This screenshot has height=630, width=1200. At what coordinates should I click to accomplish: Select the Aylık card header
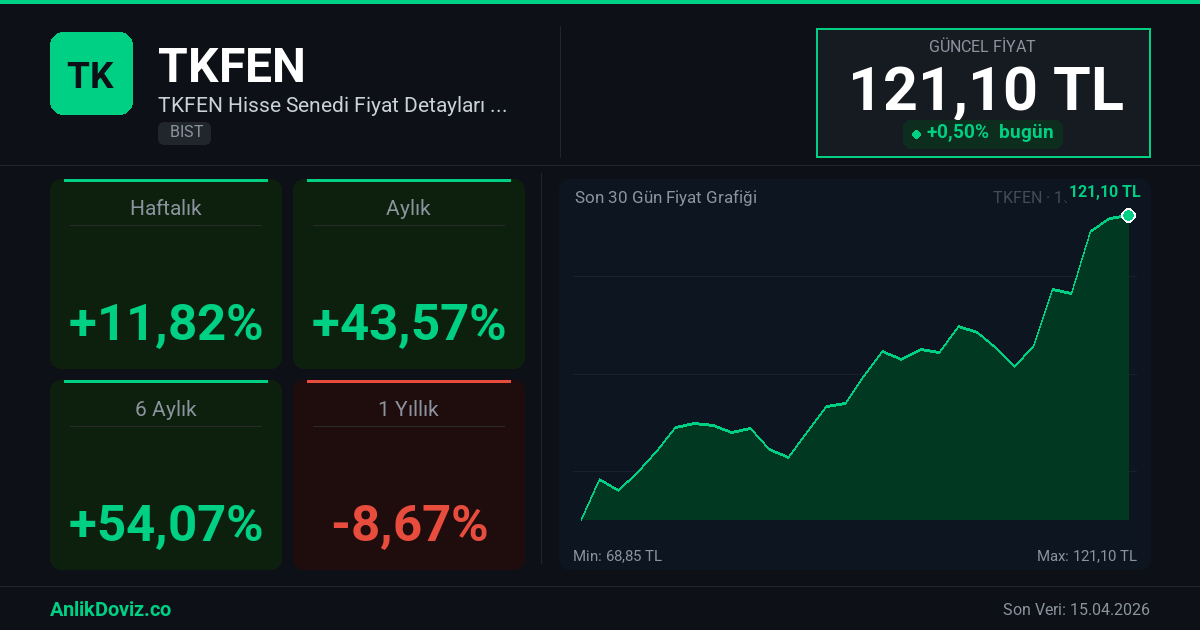[408, 208]
